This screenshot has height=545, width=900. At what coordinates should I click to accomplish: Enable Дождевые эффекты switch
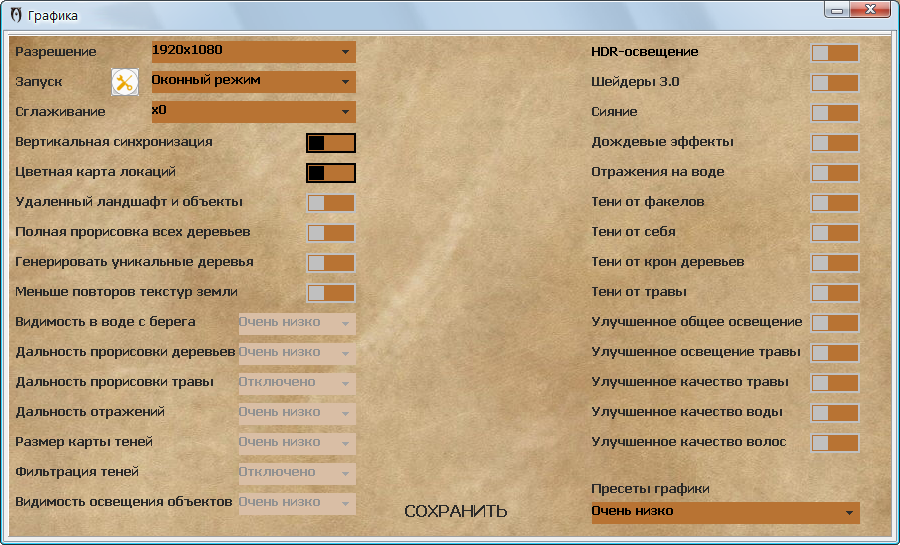834,142
